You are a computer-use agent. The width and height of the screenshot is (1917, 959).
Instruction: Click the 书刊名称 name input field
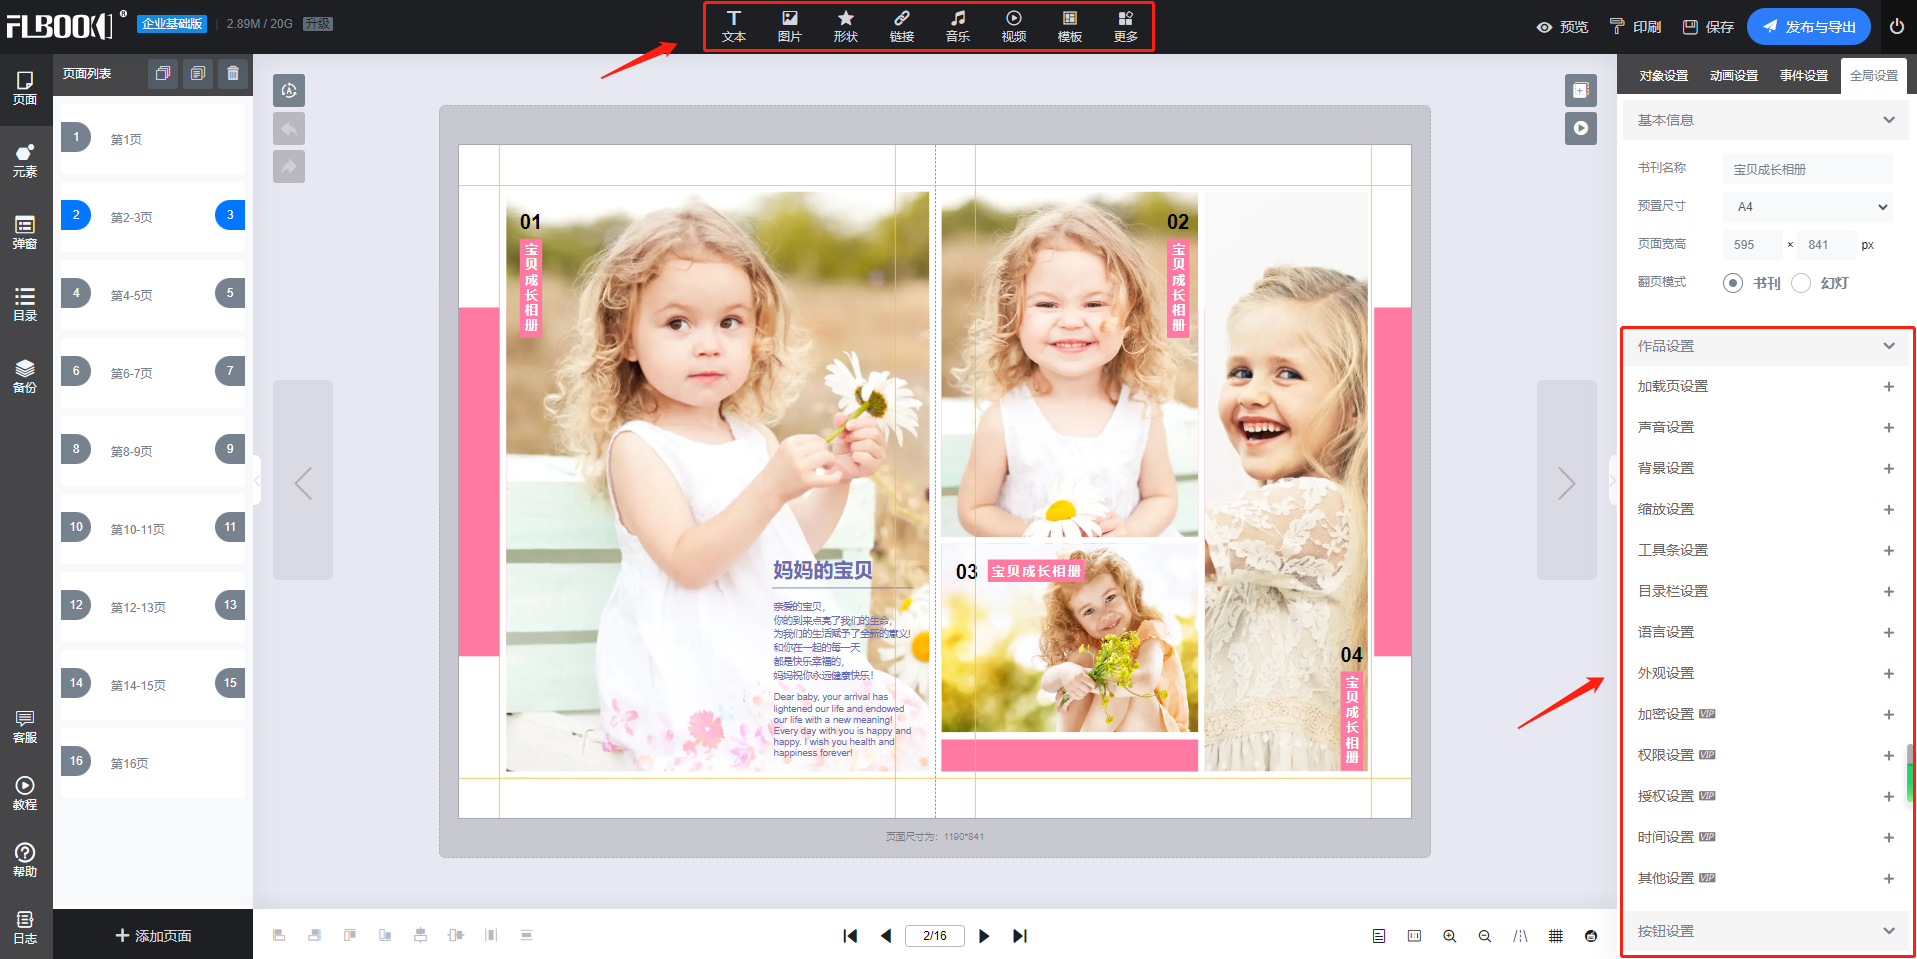coord(1808,169)
